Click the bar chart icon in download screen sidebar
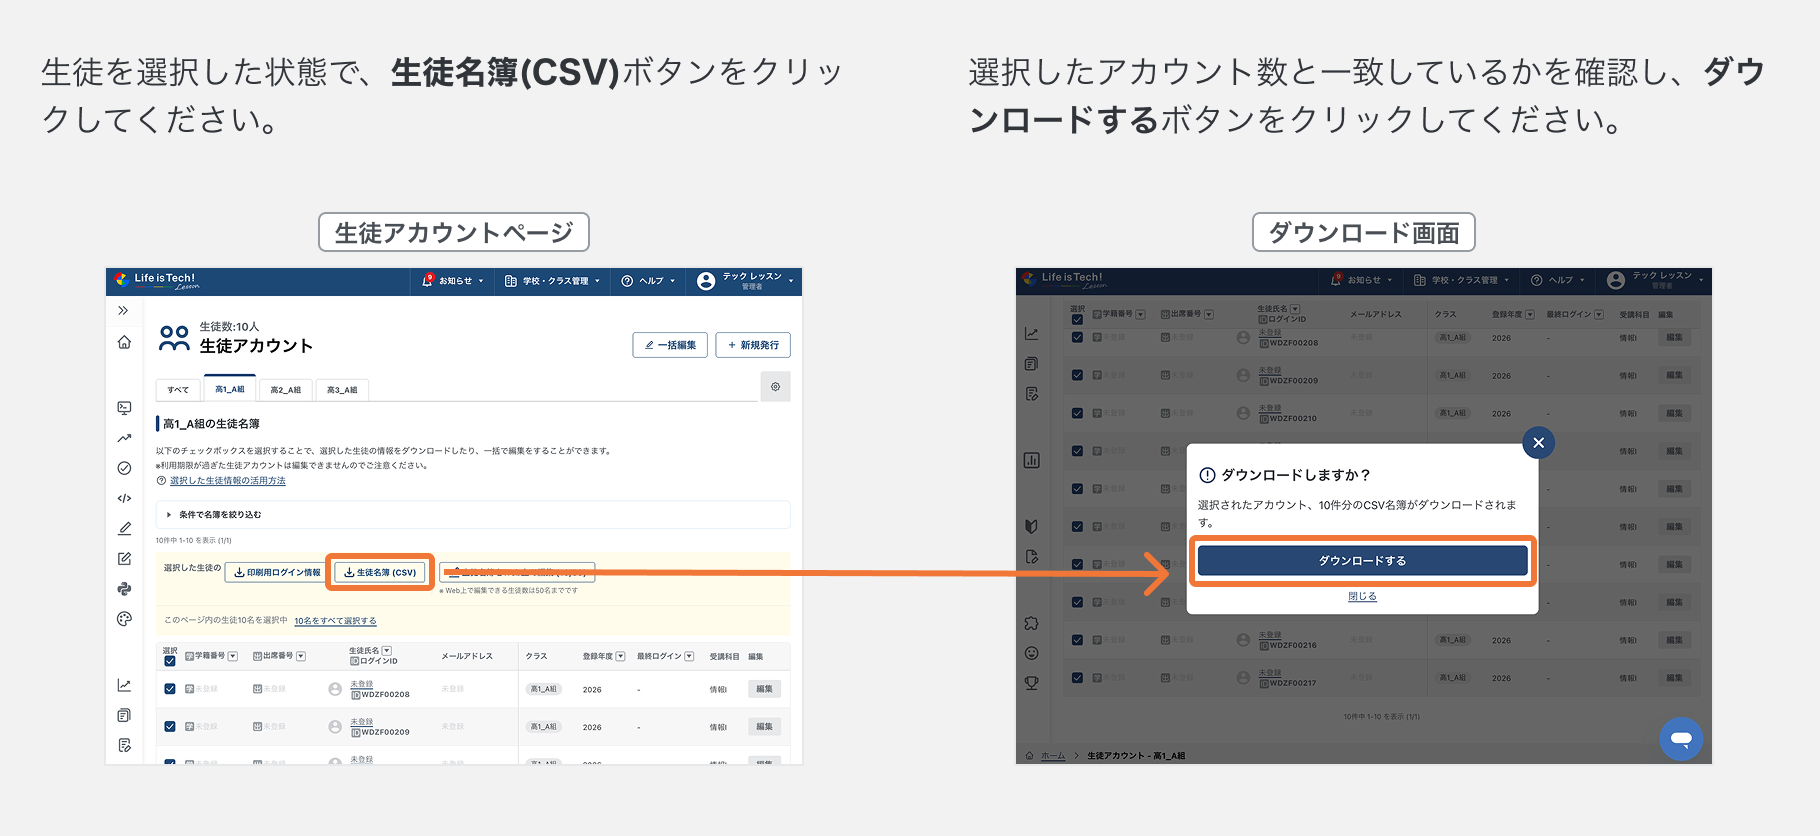The width and height of the screenshot is (1820, 836). coord(1031,460)
